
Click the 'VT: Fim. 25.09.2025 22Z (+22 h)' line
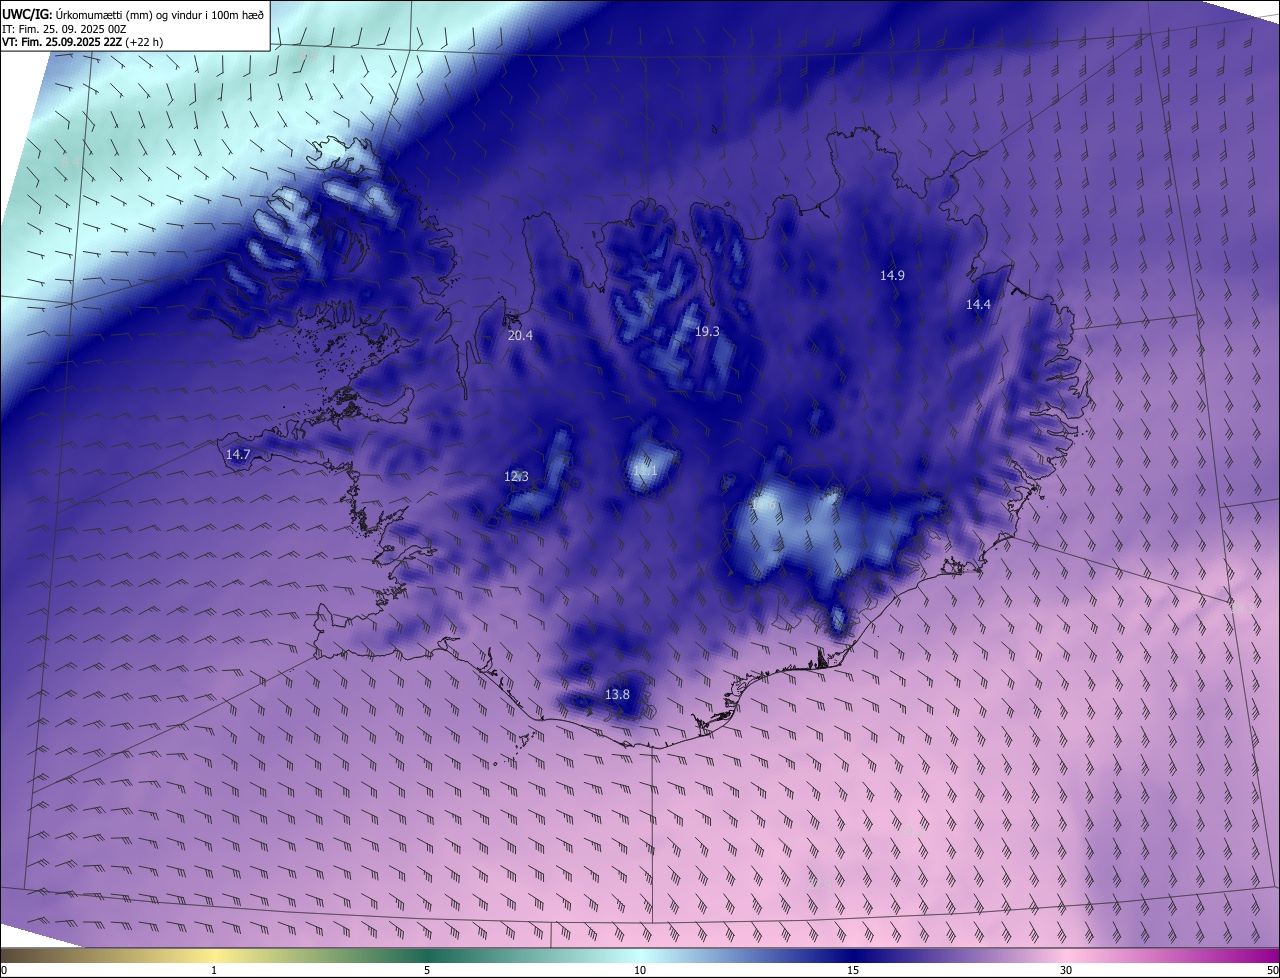[82, 42]
